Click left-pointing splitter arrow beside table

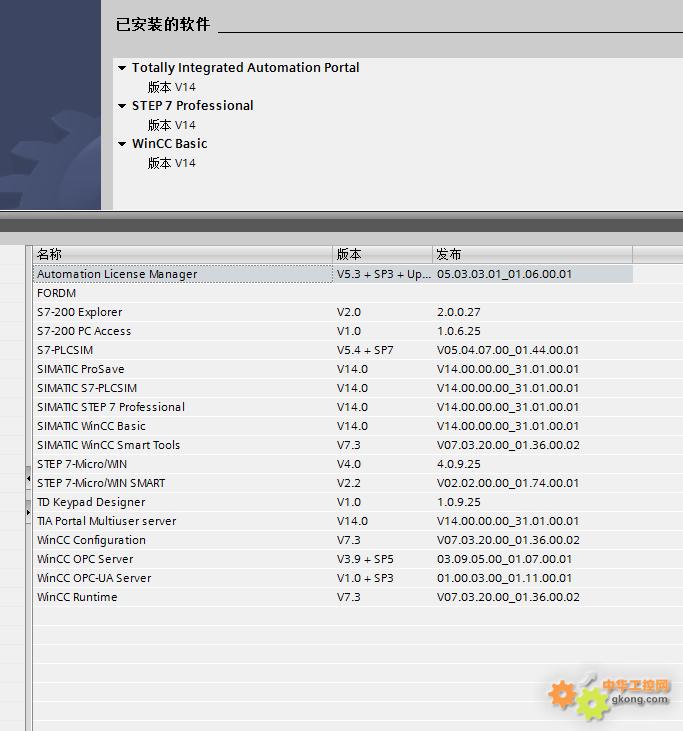point(28,478)
